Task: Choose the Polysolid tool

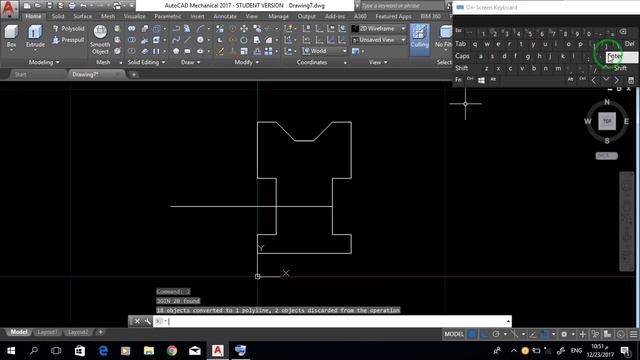Action: click(68, 29)
